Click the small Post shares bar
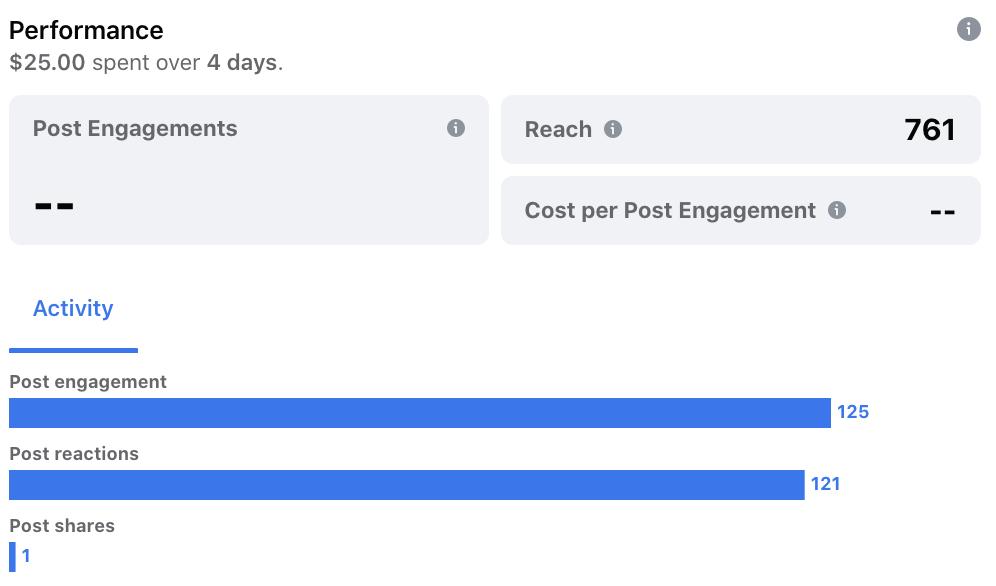 point(12,556)
